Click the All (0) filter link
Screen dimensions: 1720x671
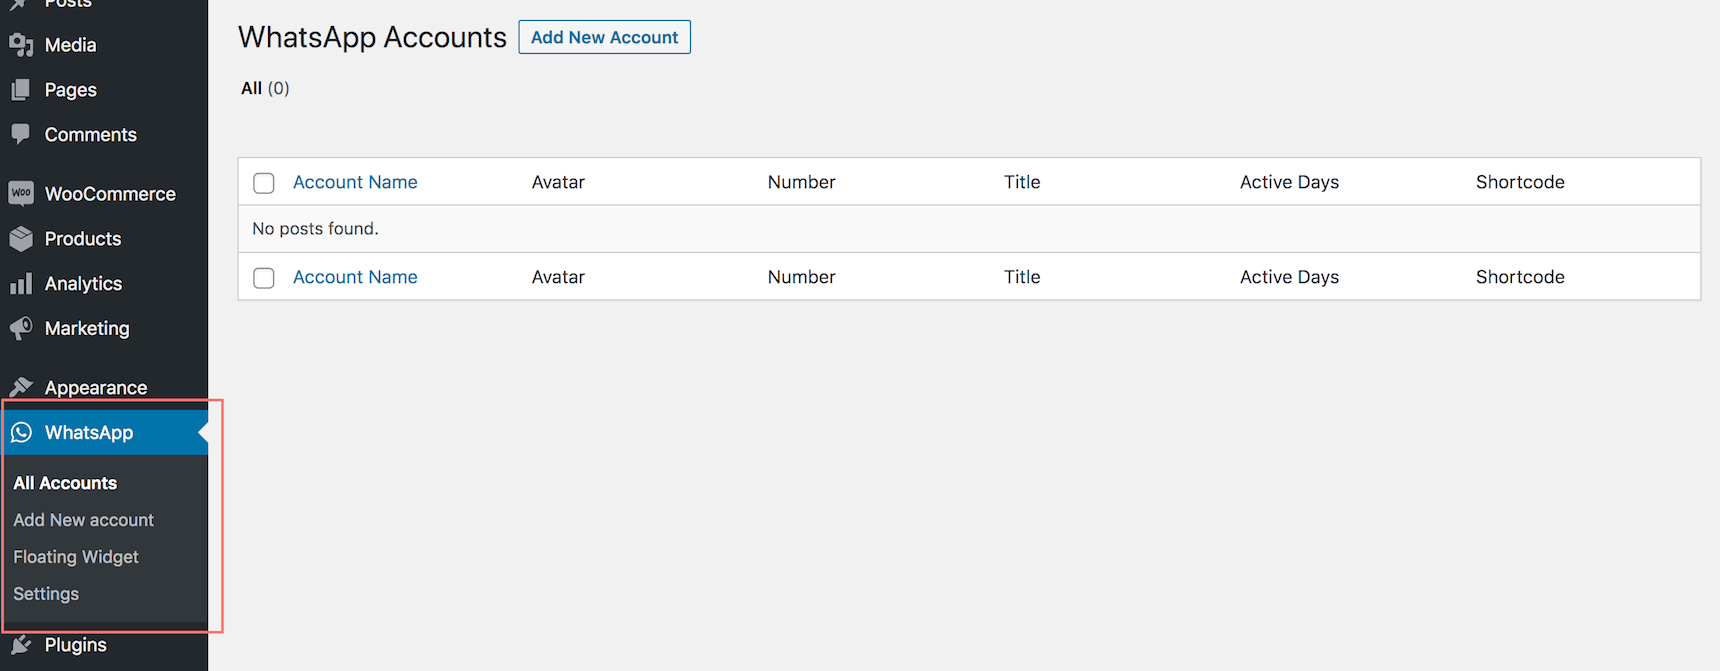(265, 88)
